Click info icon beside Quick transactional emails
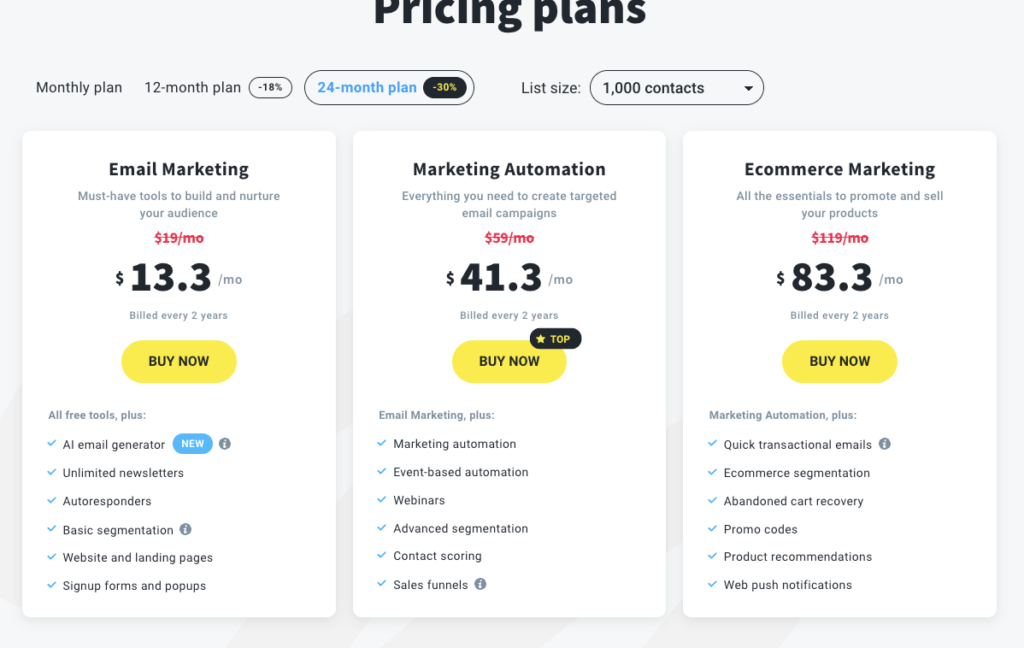The image size is (1024, 648). click(x=884, y=444)
